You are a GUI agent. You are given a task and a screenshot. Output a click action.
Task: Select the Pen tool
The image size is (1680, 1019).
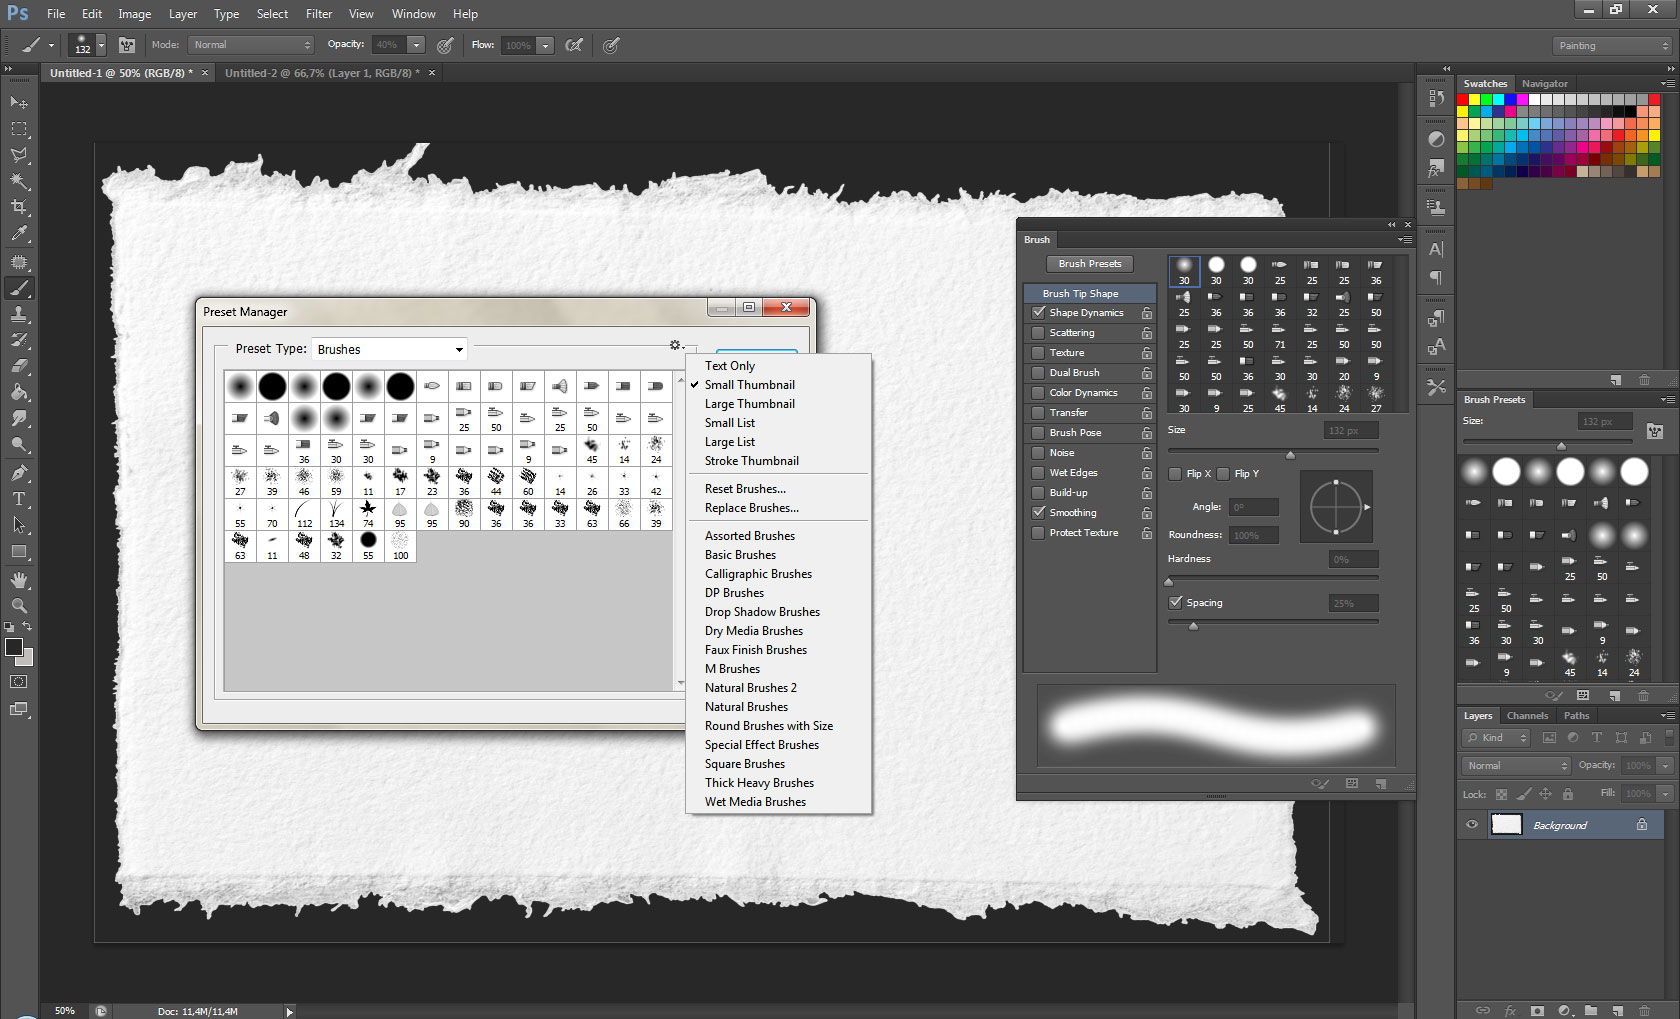click(19, 472)
